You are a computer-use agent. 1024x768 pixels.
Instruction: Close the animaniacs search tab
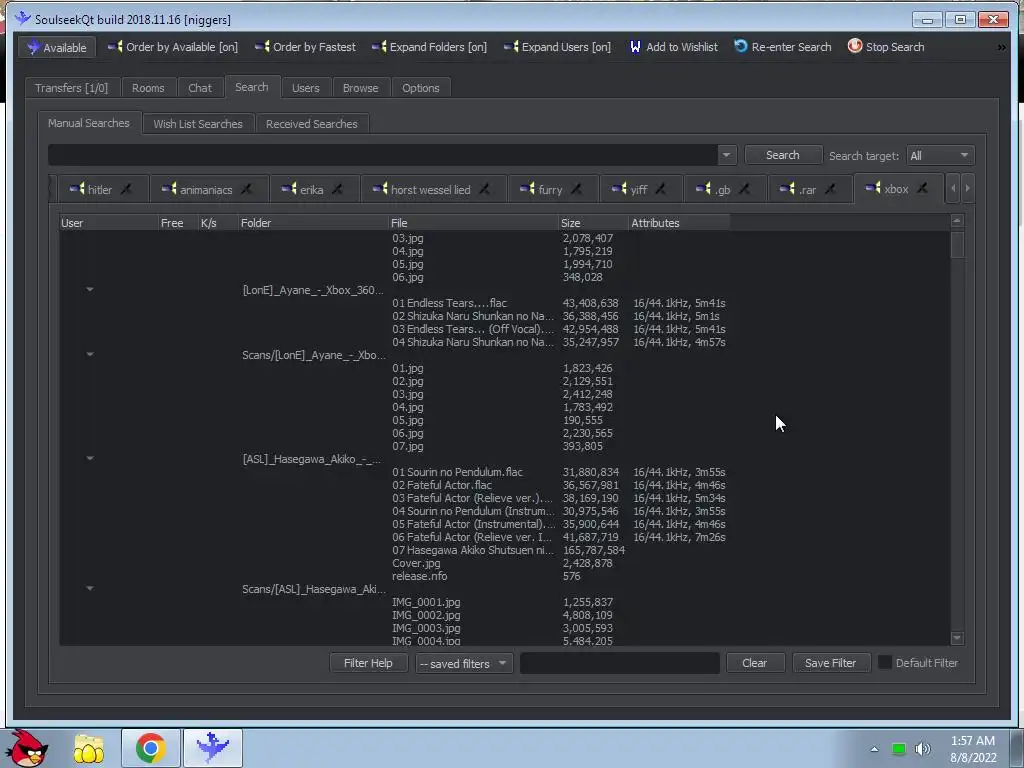coord(246,189)
